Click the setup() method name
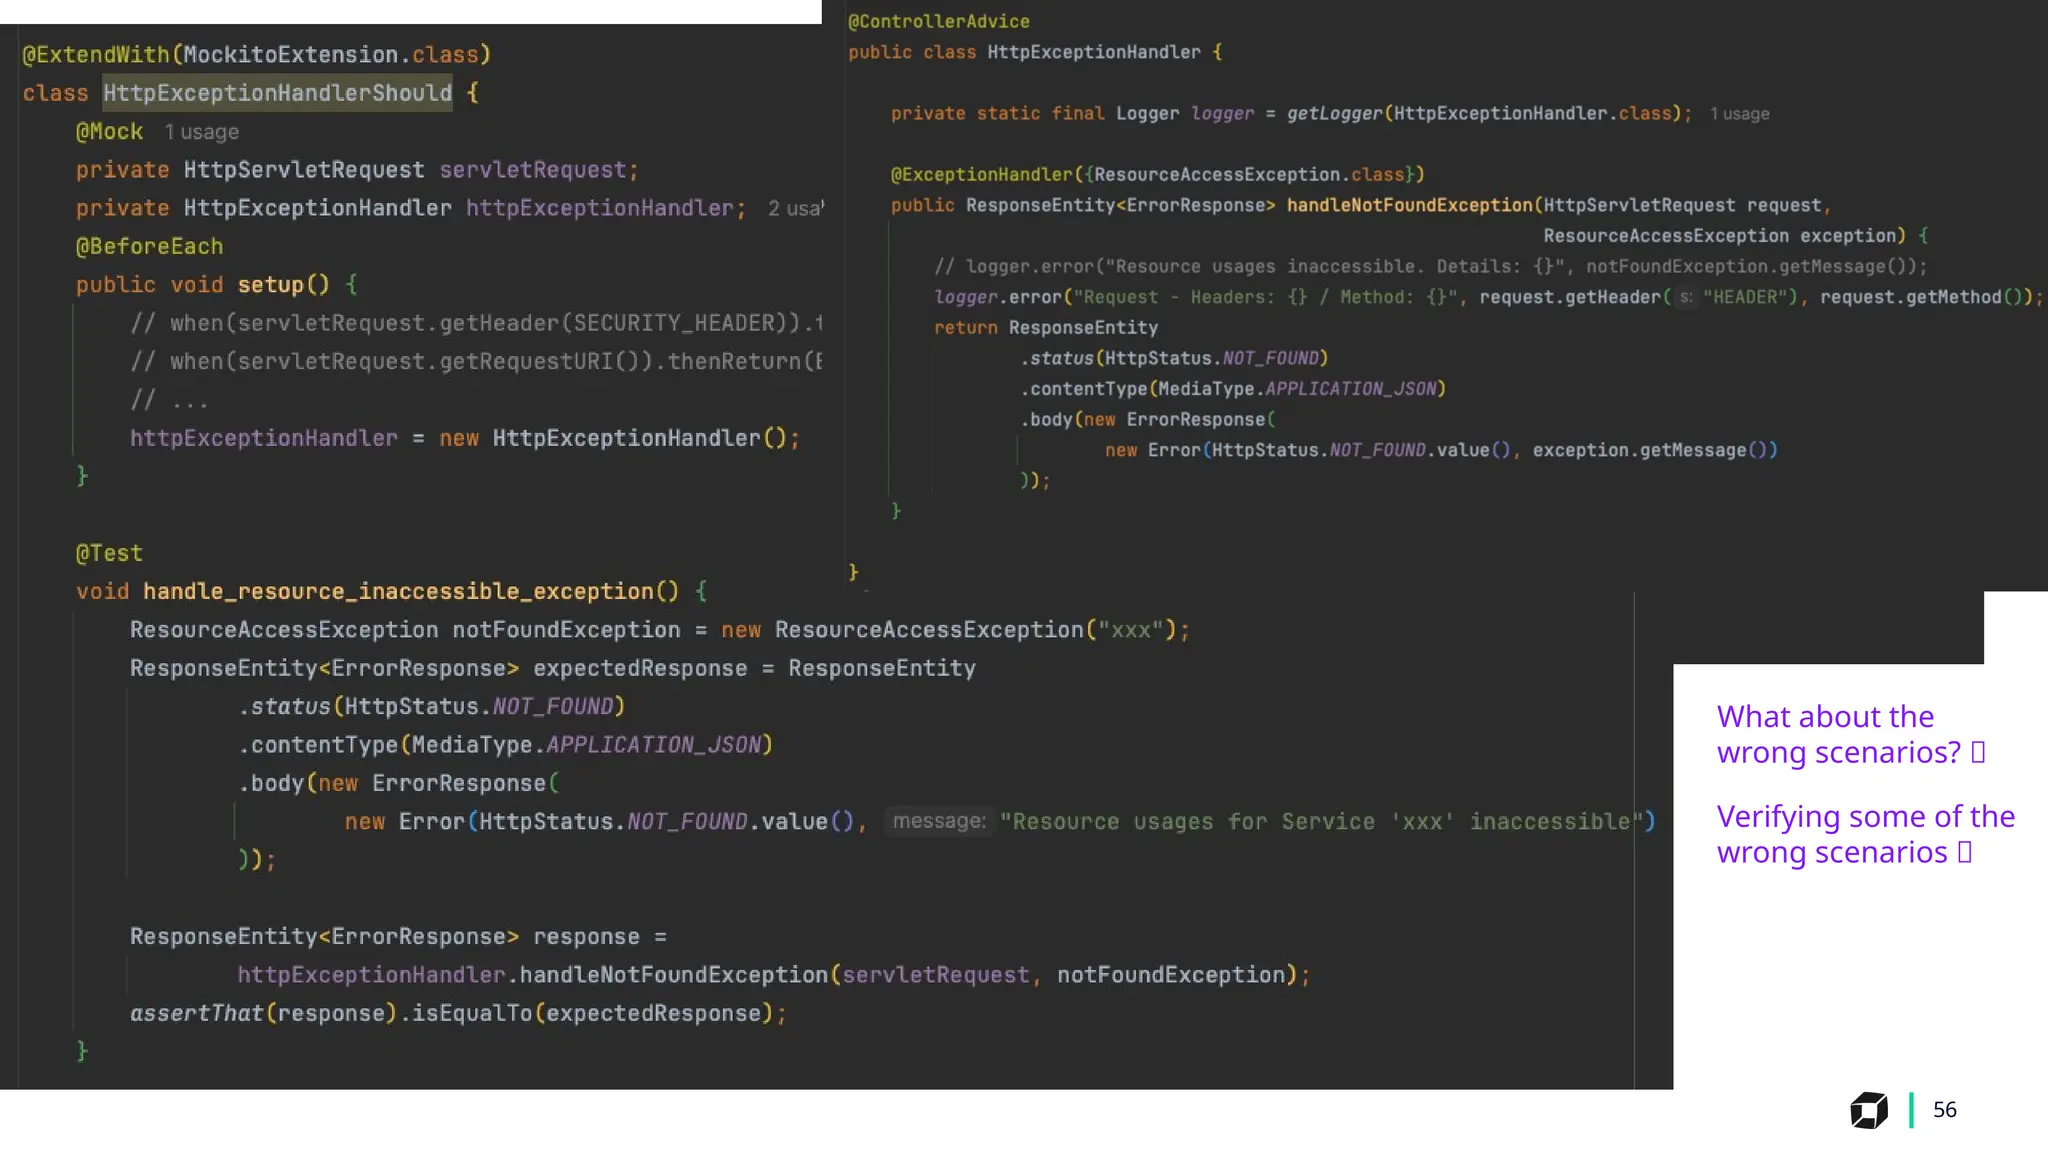Screen dimensions: 2048x1152 pyautogui.click(x=270, y=285)
